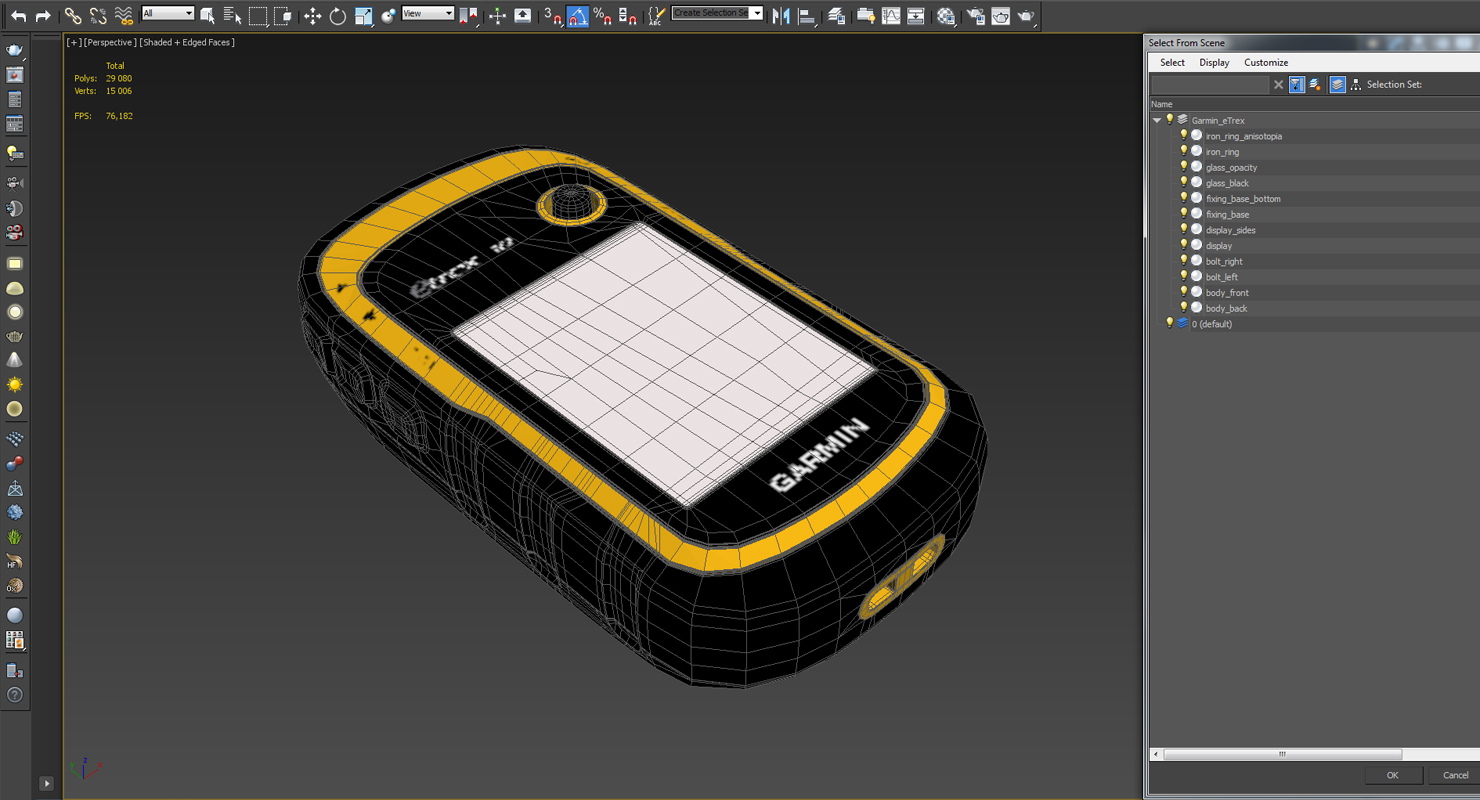
Task: Open Edit Named Selection Sets
Action: point(656,15)
